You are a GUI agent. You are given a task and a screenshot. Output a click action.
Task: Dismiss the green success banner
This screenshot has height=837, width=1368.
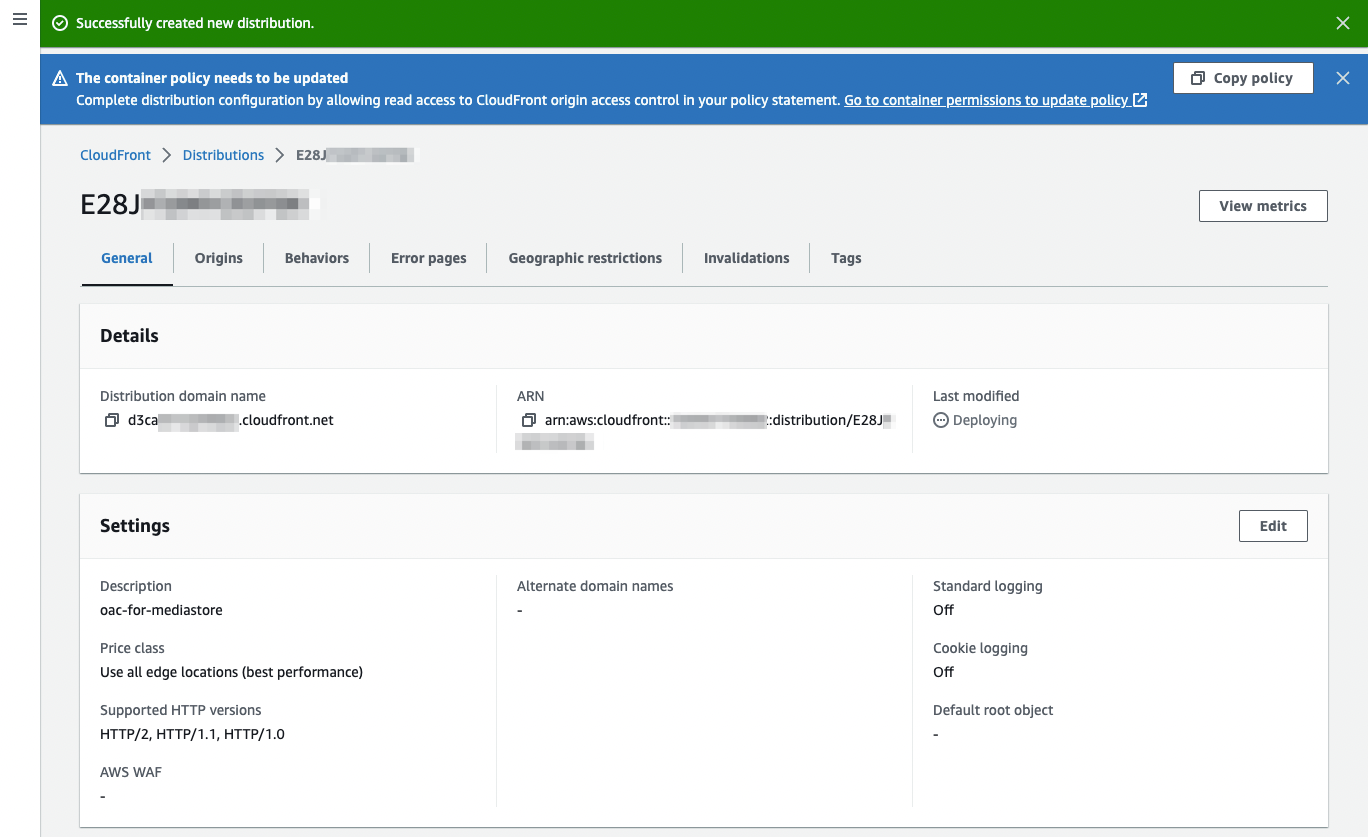pyautogui.click(x=1343, y=23)
